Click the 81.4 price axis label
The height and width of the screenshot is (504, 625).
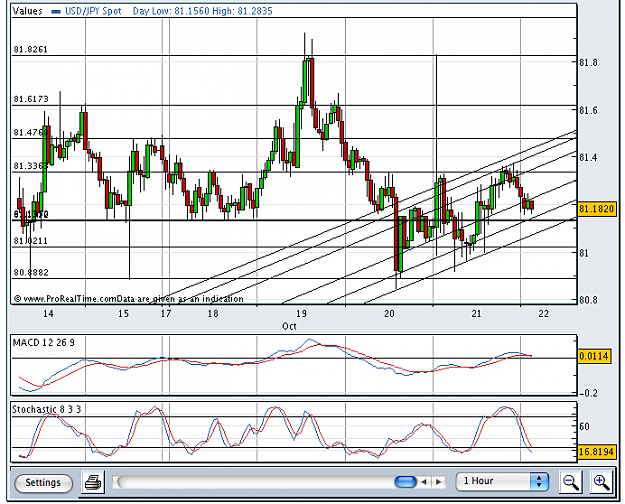pos(588,158)
